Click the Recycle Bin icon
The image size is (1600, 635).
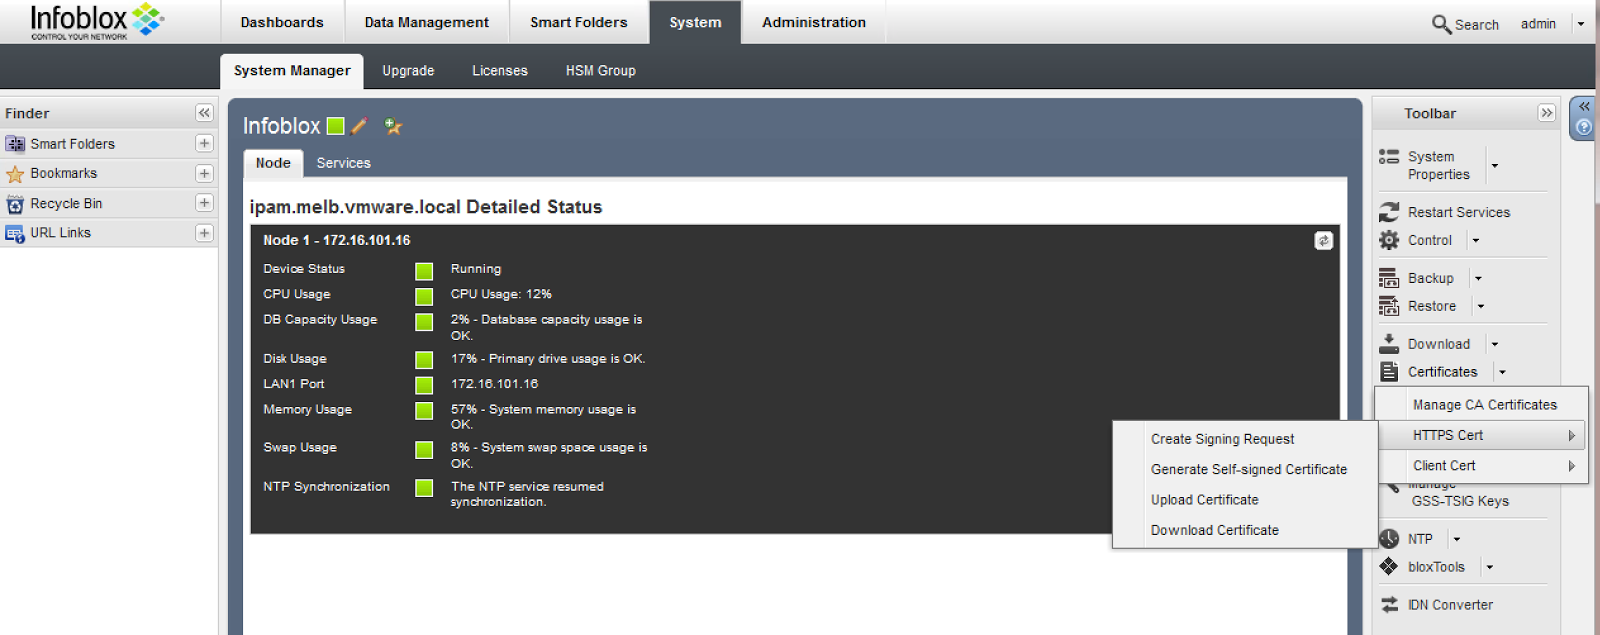pyautogui.click(x=15, y=204)
